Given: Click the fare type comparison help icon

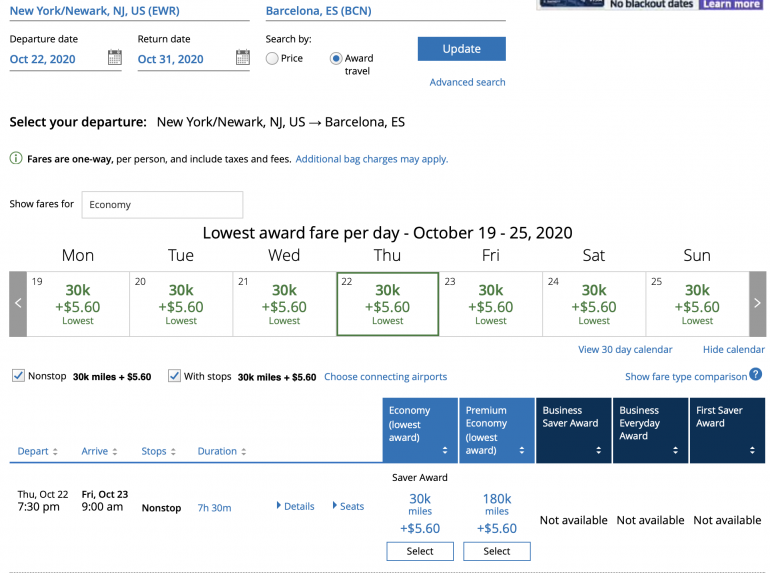Looking at the screenshot, I should (x=756, y=375).
